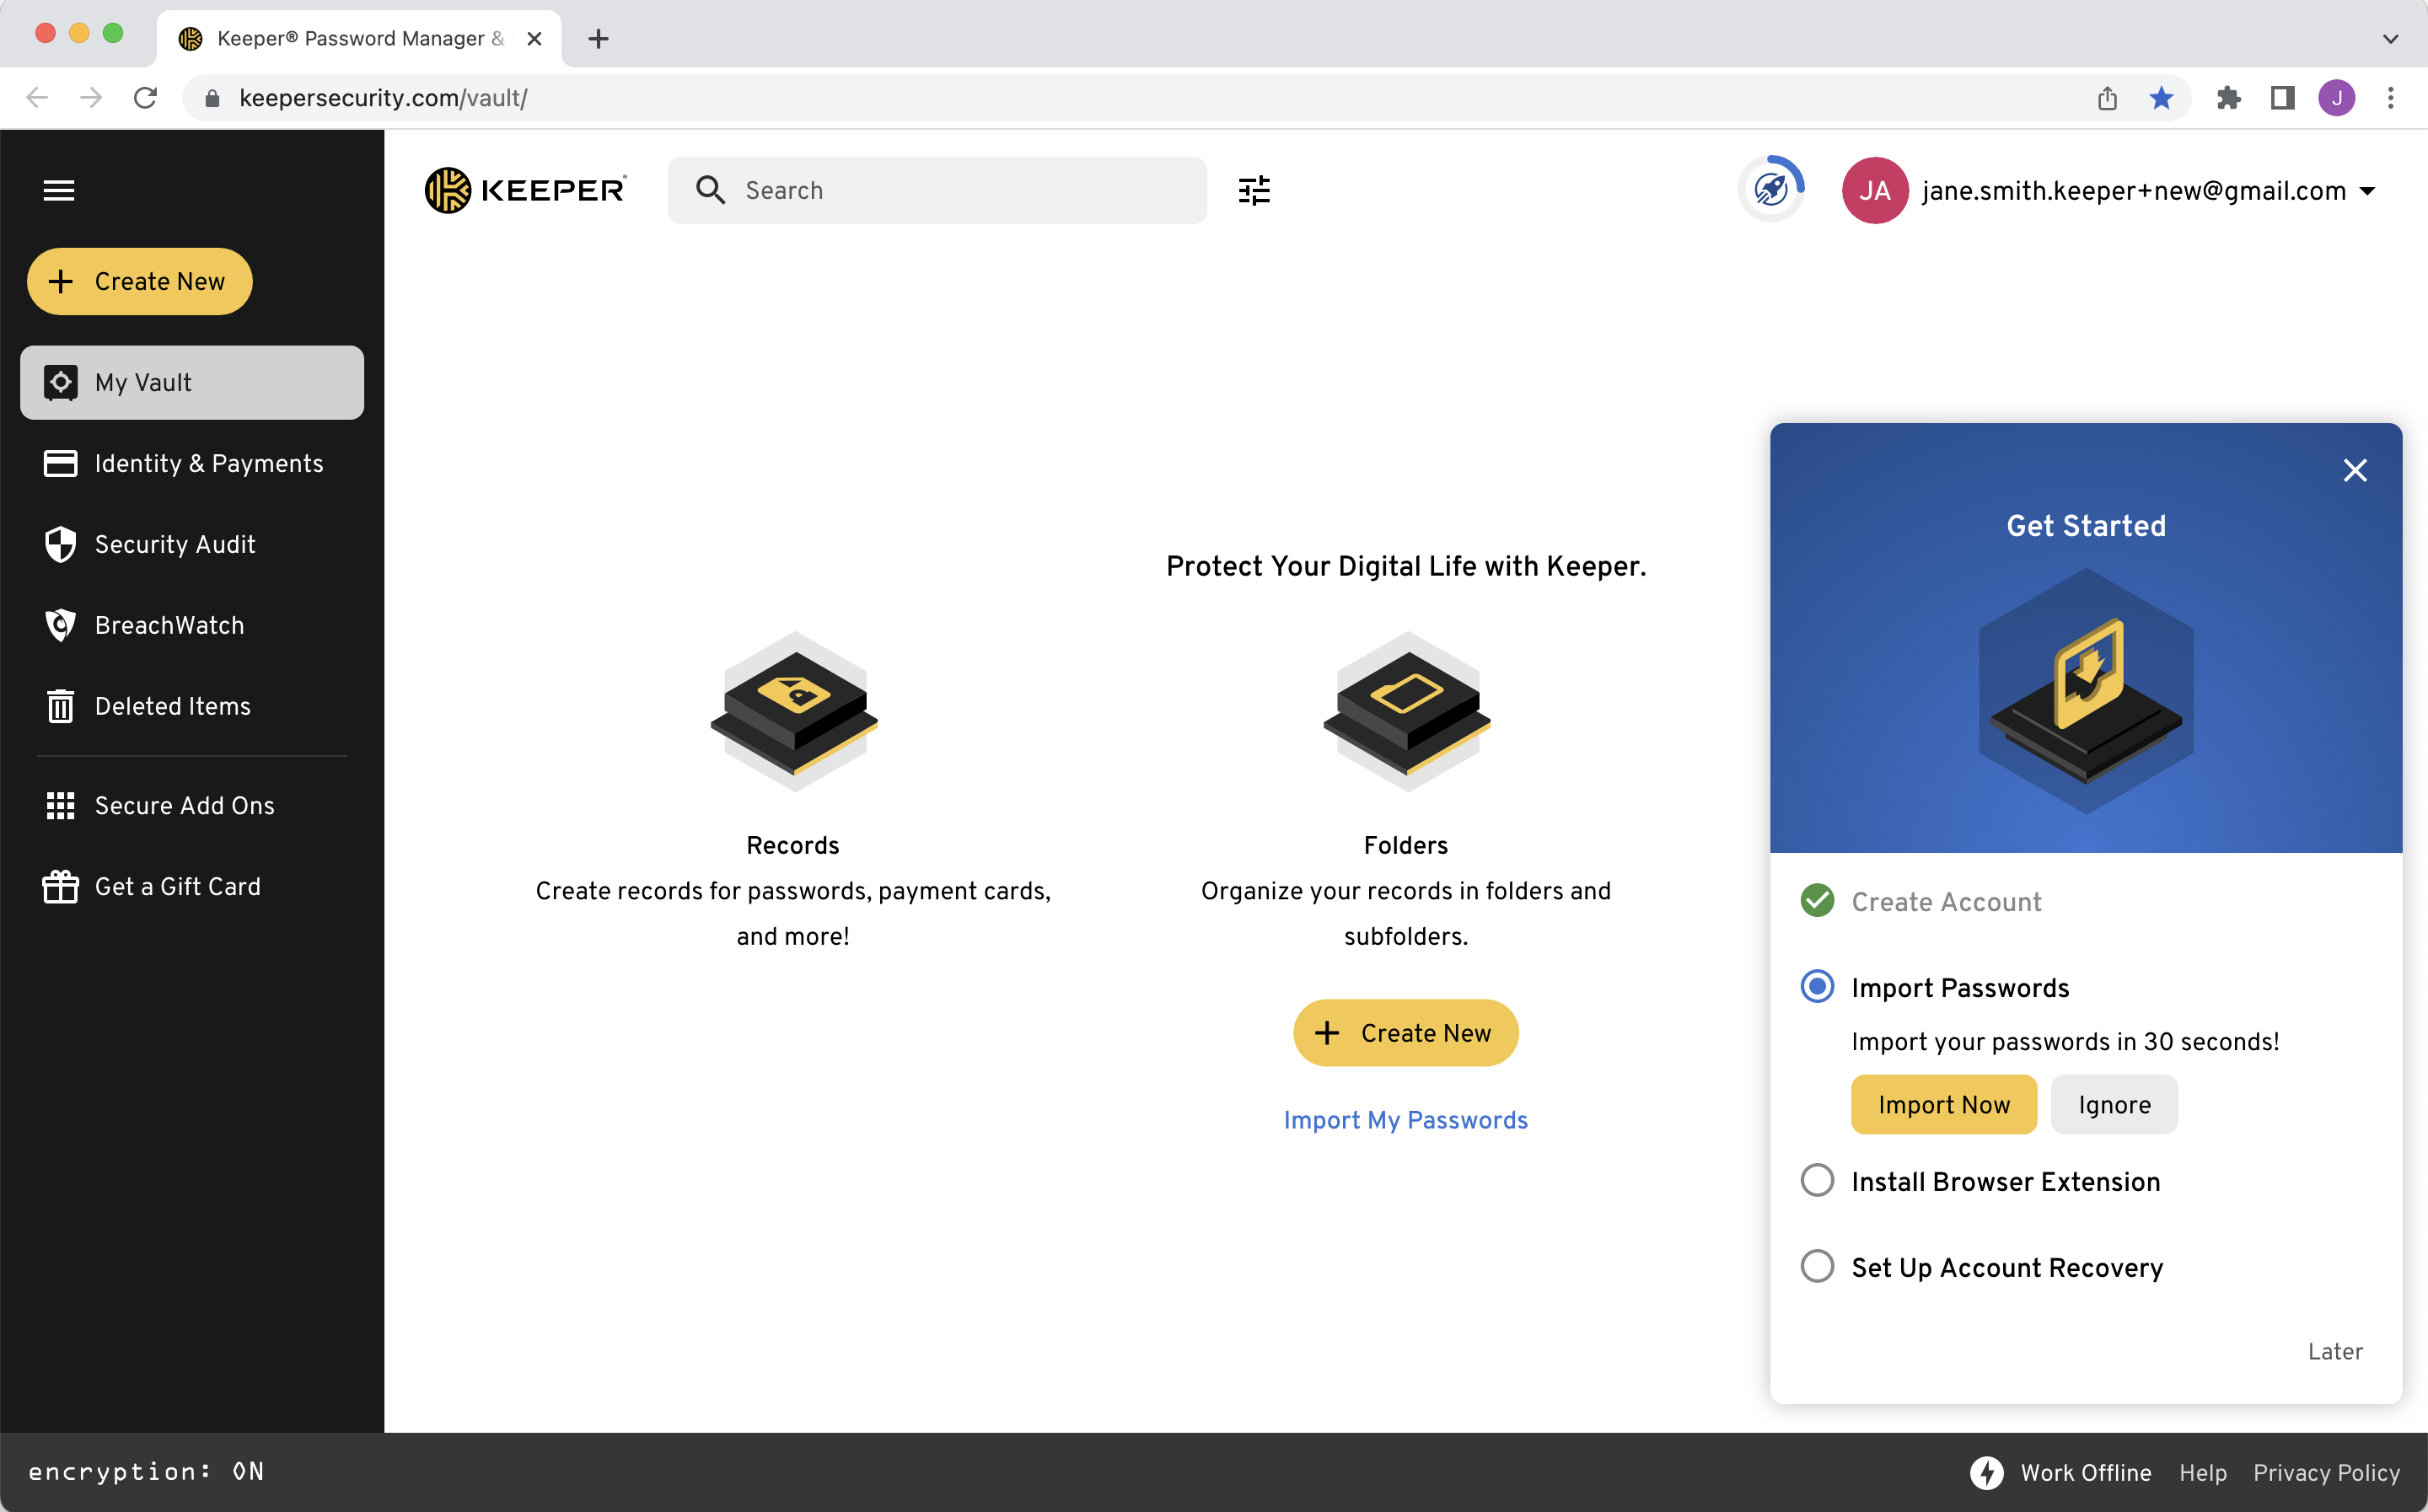Open search filter options icon
The height and width of the screenshot is (1512, 2428).
(x=1253, y=190)
